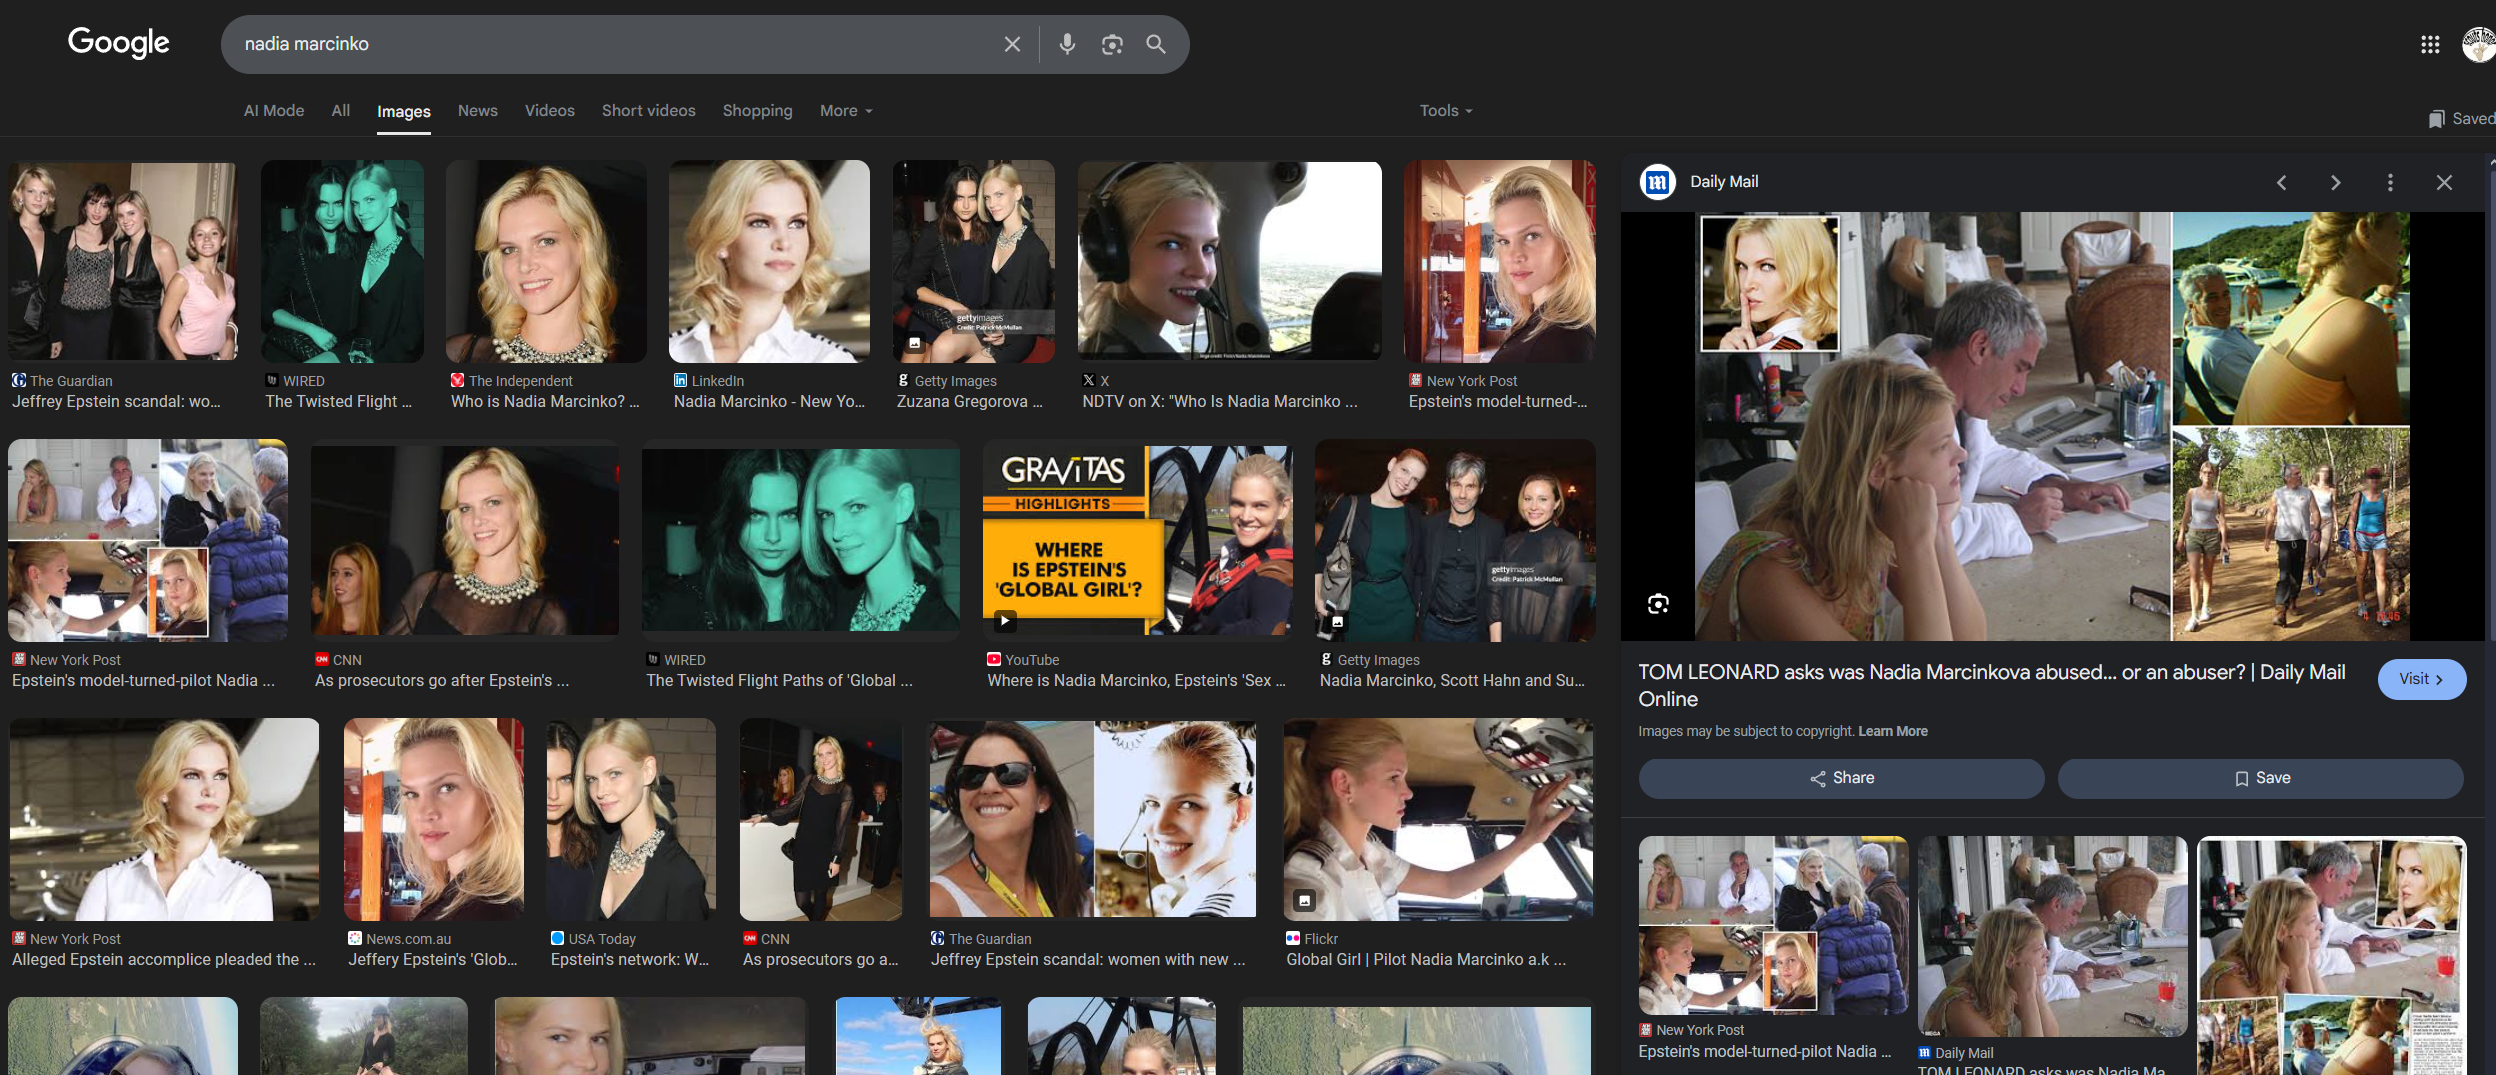Open the Daily Mail source name link

click(1724, 182)
